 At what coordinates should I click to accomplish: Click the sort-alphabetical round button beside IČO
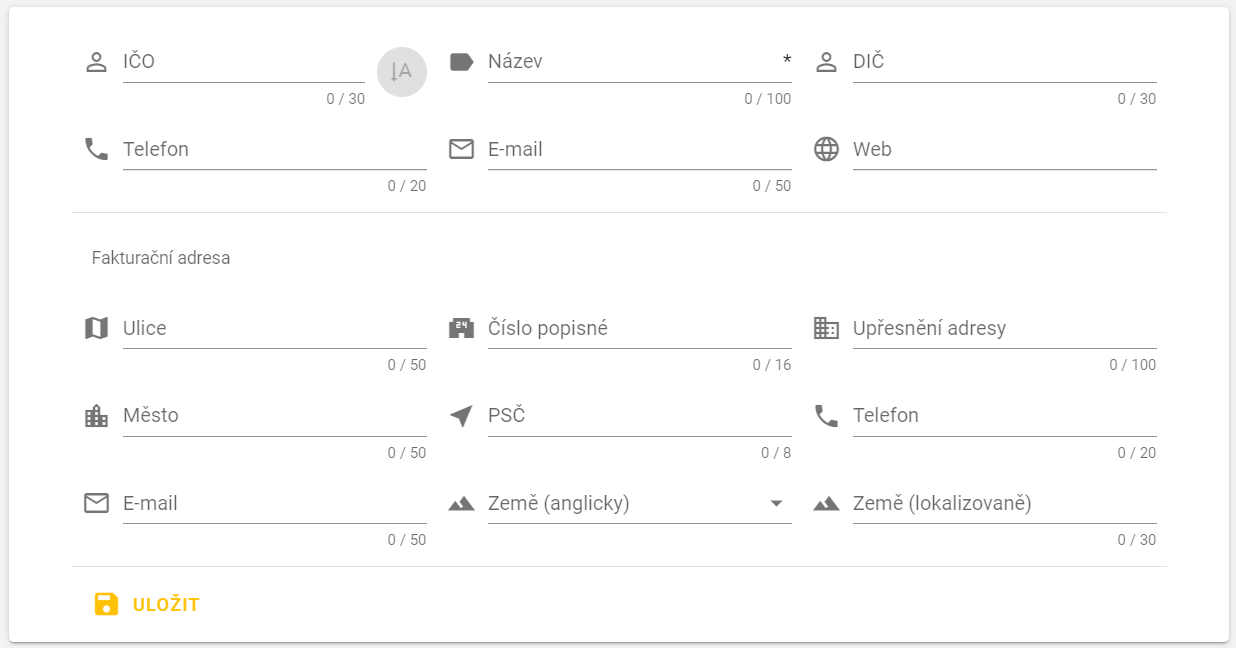(401, 72)
